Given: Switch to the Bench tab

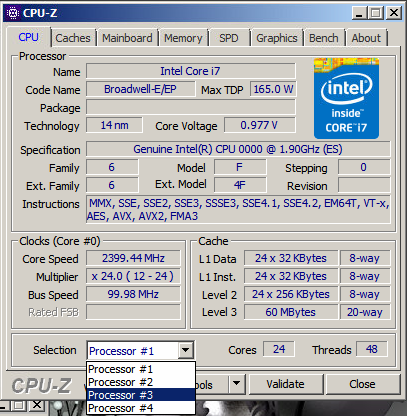Looking at the screenshot, I should coord(324,38).
